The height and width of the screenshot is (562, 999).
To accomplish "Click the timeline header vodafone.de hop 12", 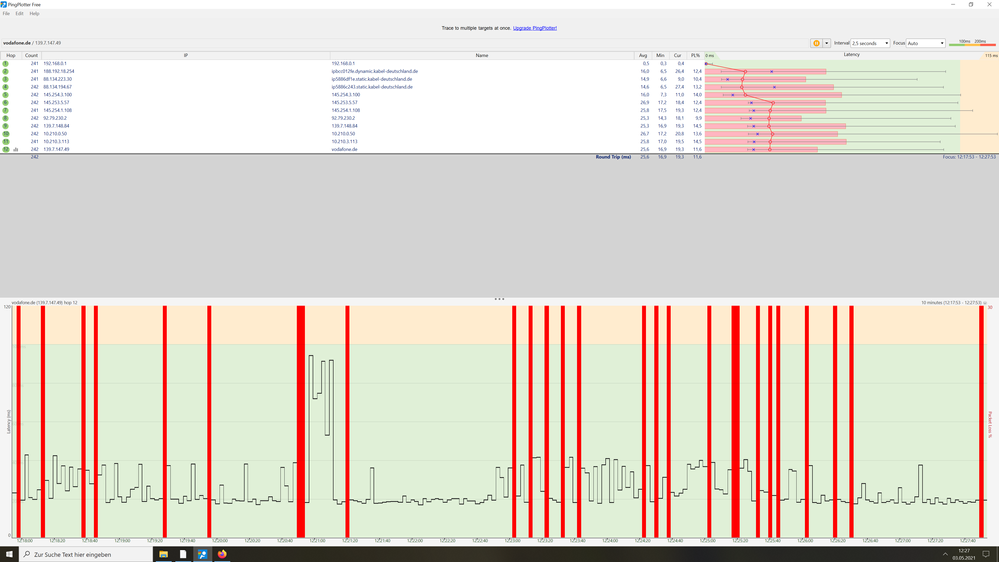I will tap(45, 303).
